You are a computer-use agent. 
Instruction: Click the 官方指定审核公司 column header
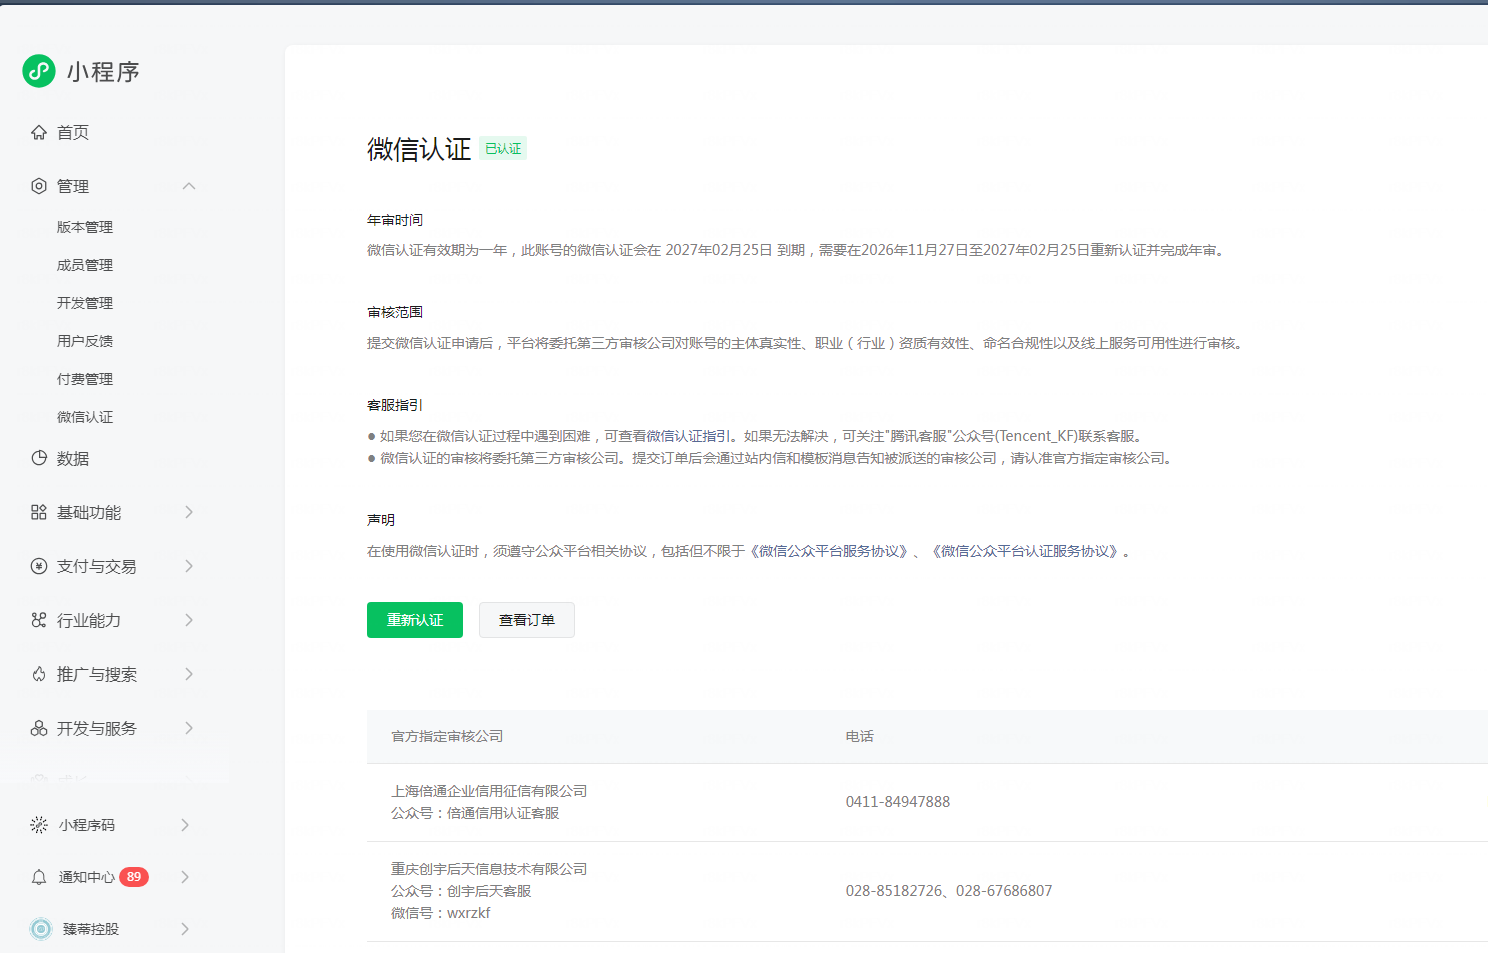[447, 736]
